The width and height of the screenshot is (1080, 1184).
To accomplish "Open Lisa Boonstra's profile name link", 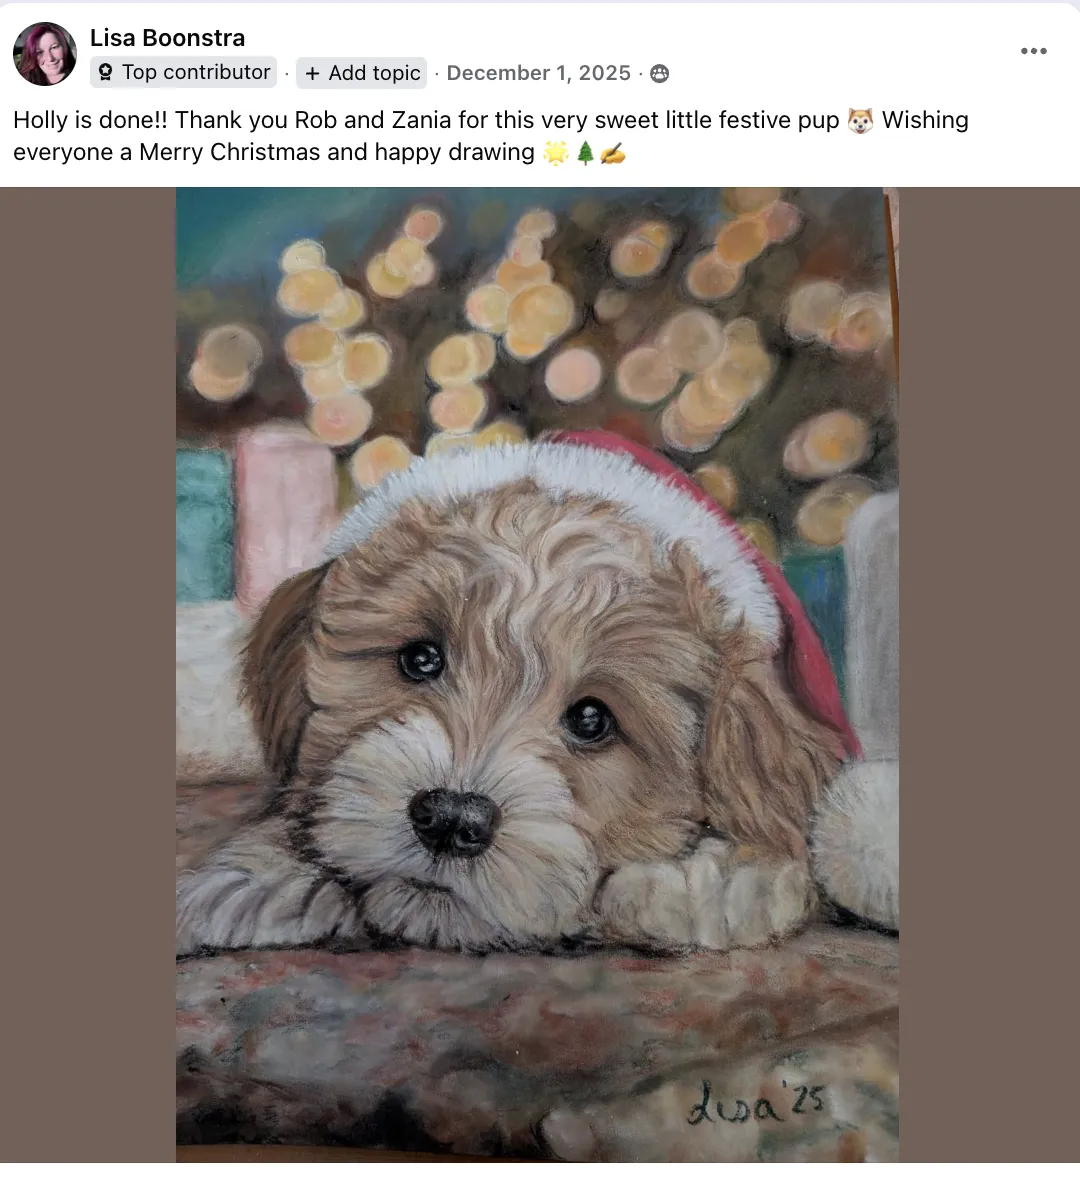I will tap(168, 38).
